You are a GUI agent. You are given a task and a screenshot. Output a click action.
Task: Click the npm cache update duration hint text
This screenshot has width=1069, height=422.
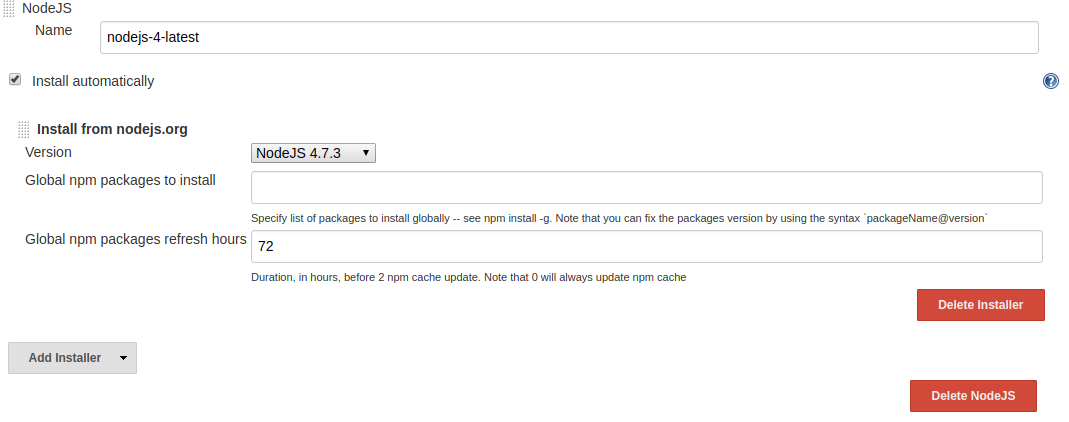click(468, 277)
